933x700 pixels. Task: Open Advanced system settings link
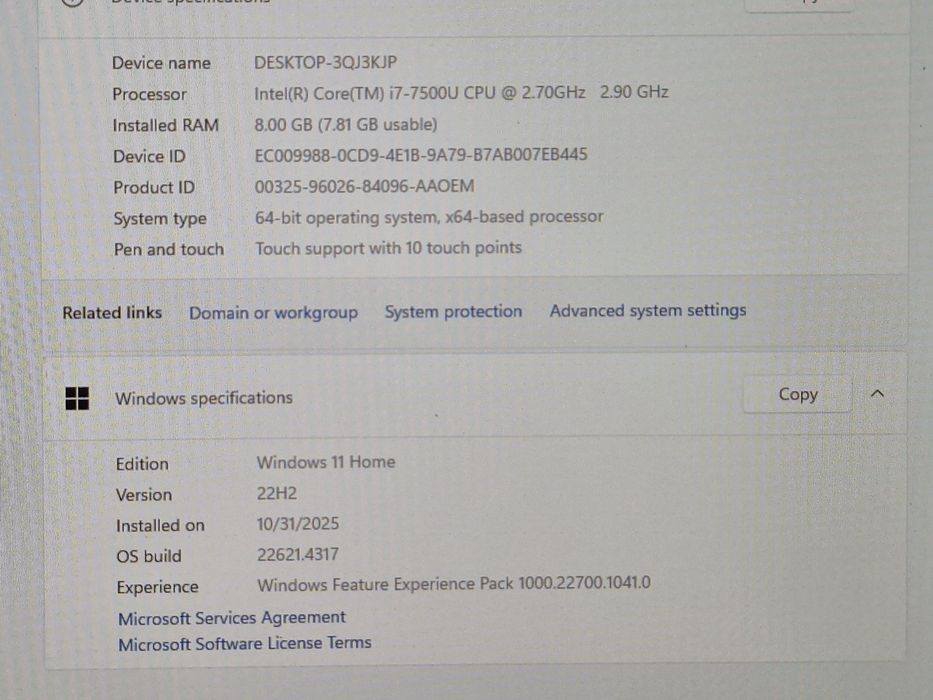[647, 310]
